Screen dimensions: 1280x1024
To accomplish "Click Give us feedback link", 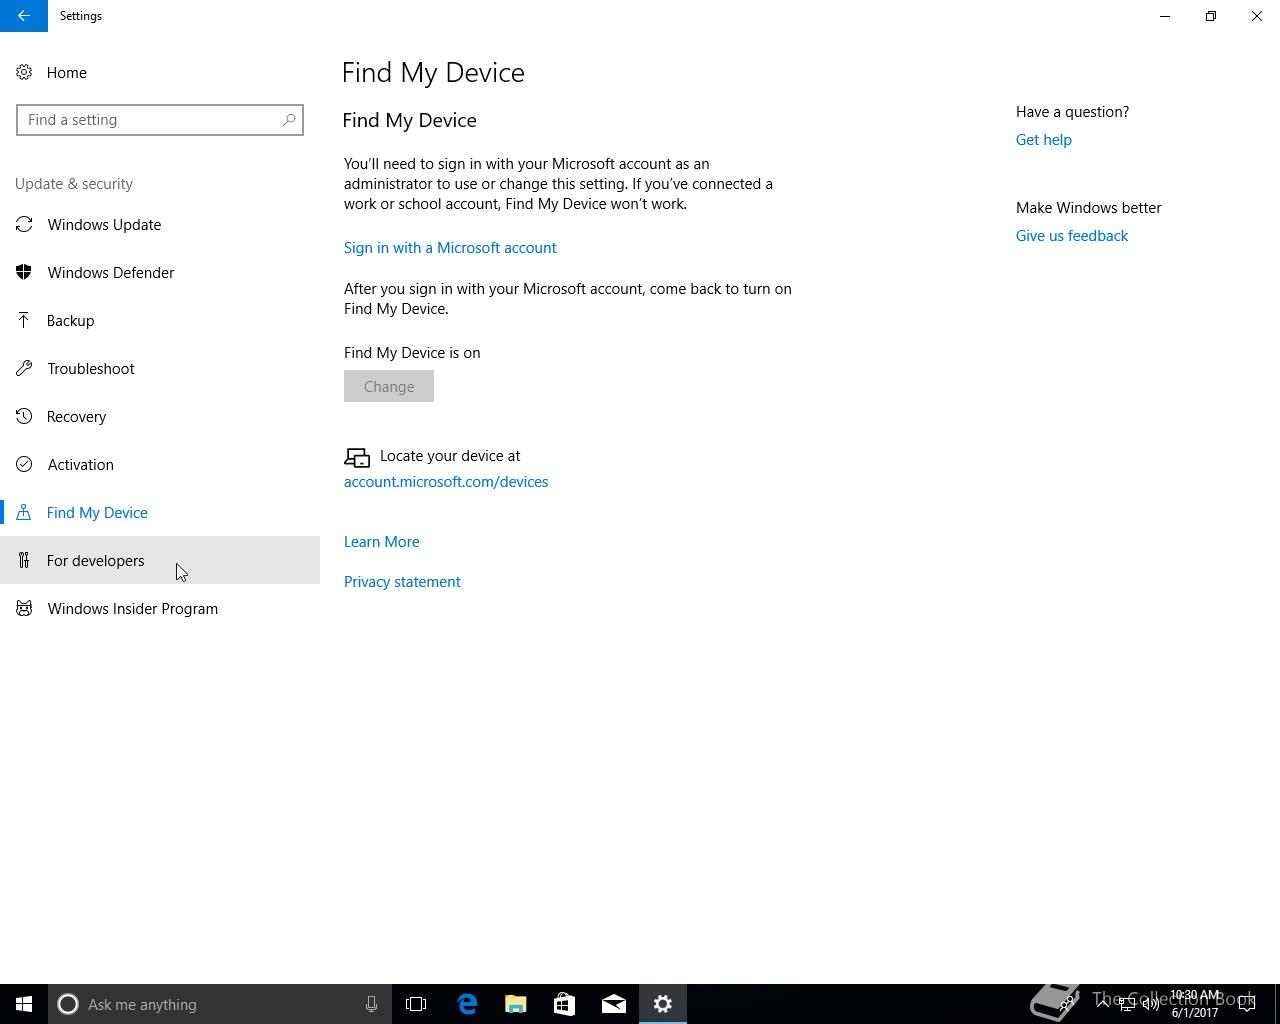I will (1072, 236).
